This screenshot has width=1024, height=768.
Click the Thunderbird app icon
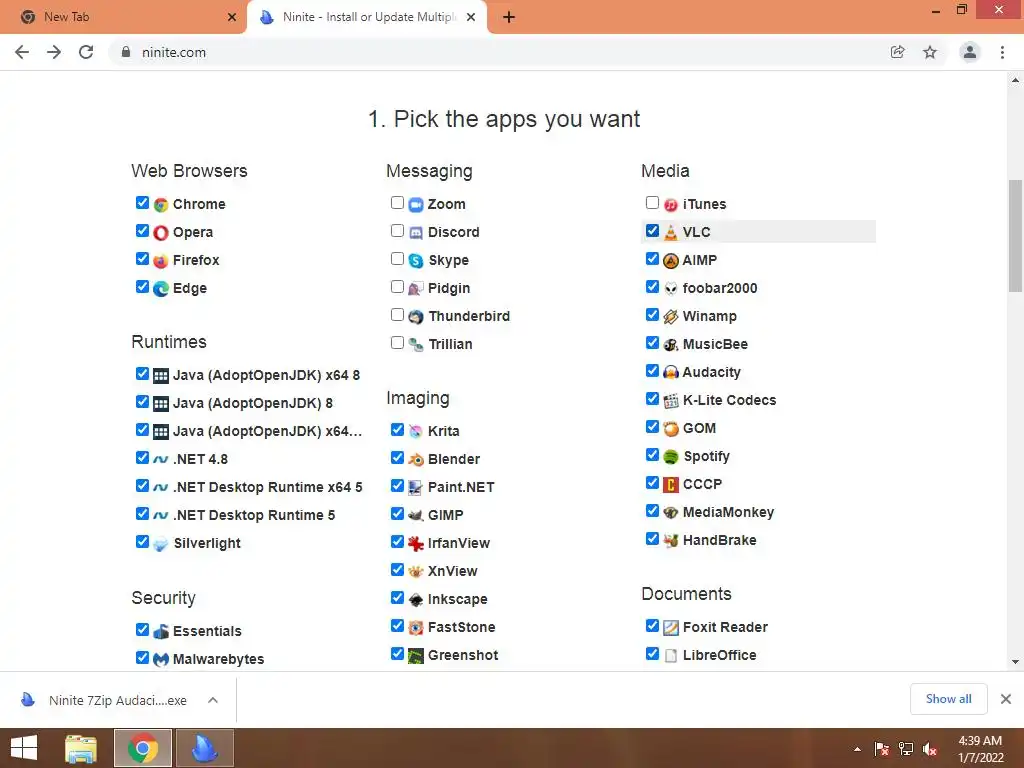tap(416, 317)
